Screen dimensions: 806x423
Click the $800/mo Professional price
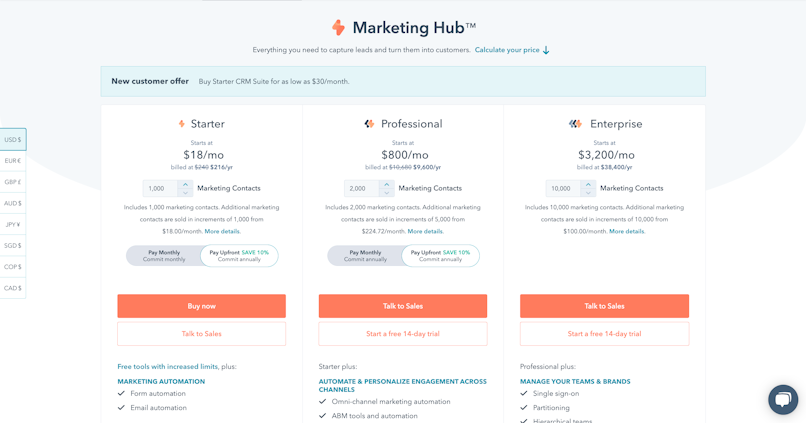[405, 155]
